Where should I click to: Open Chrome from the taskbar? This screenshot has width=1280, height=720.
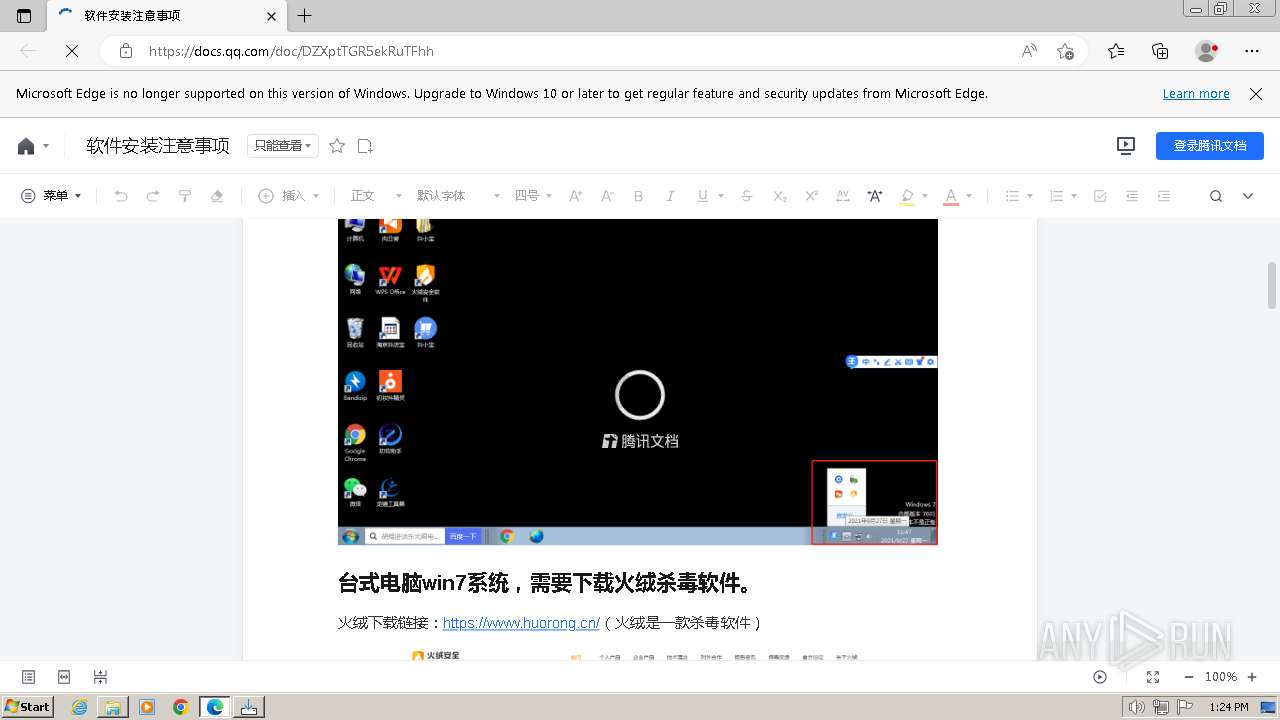coord(181,707)
